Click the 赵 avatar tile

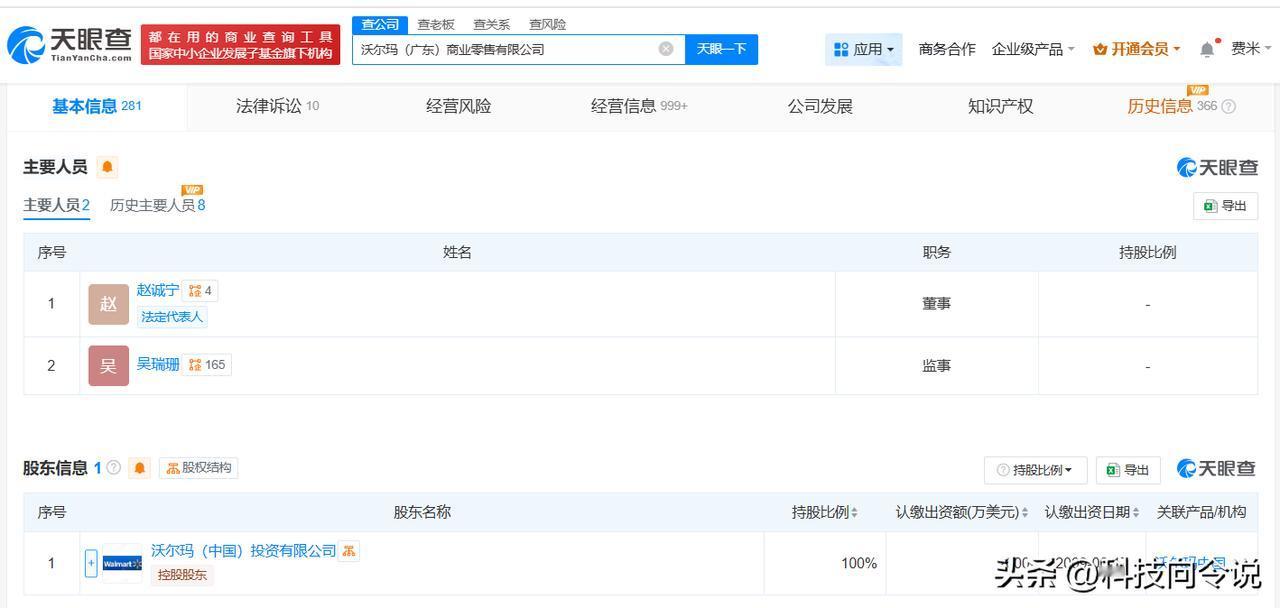[108, 304]
